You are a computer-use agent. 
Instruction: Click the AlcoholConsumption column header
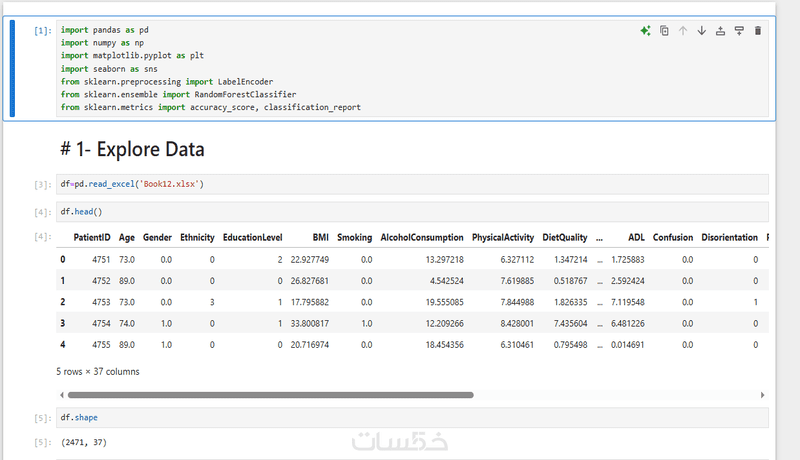coord(422,238)
